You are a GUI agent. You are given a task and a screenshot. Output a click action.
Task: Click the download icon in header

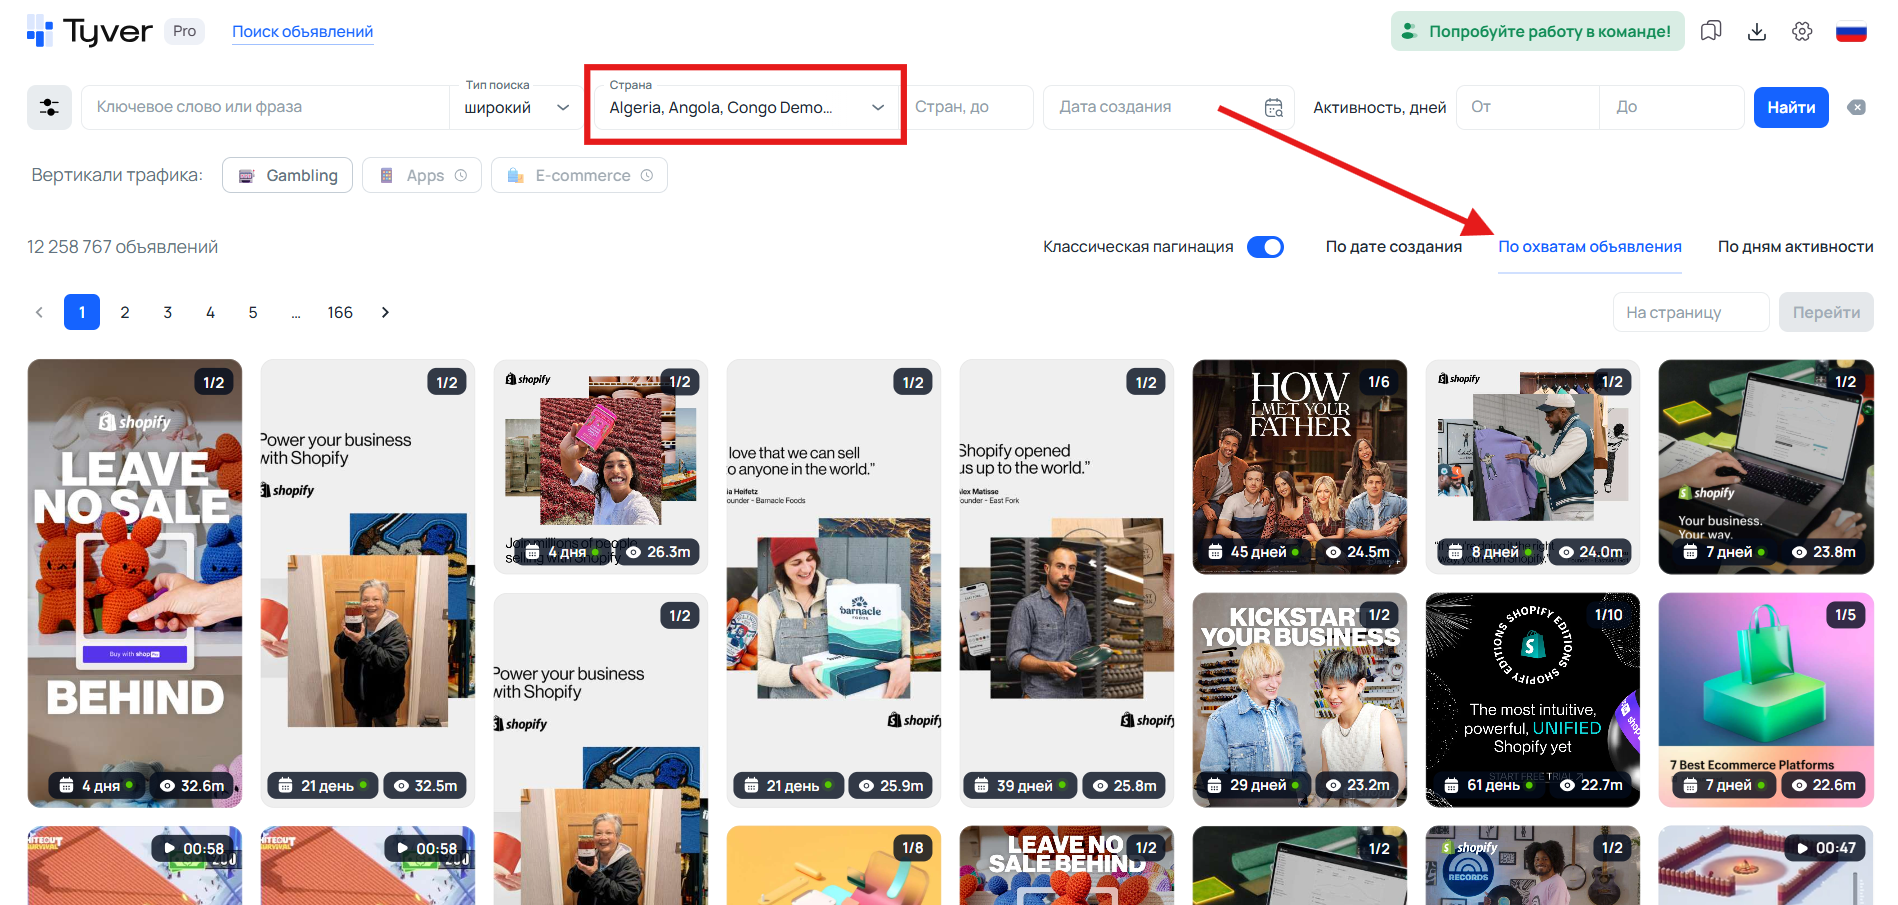pos(1756,31)
